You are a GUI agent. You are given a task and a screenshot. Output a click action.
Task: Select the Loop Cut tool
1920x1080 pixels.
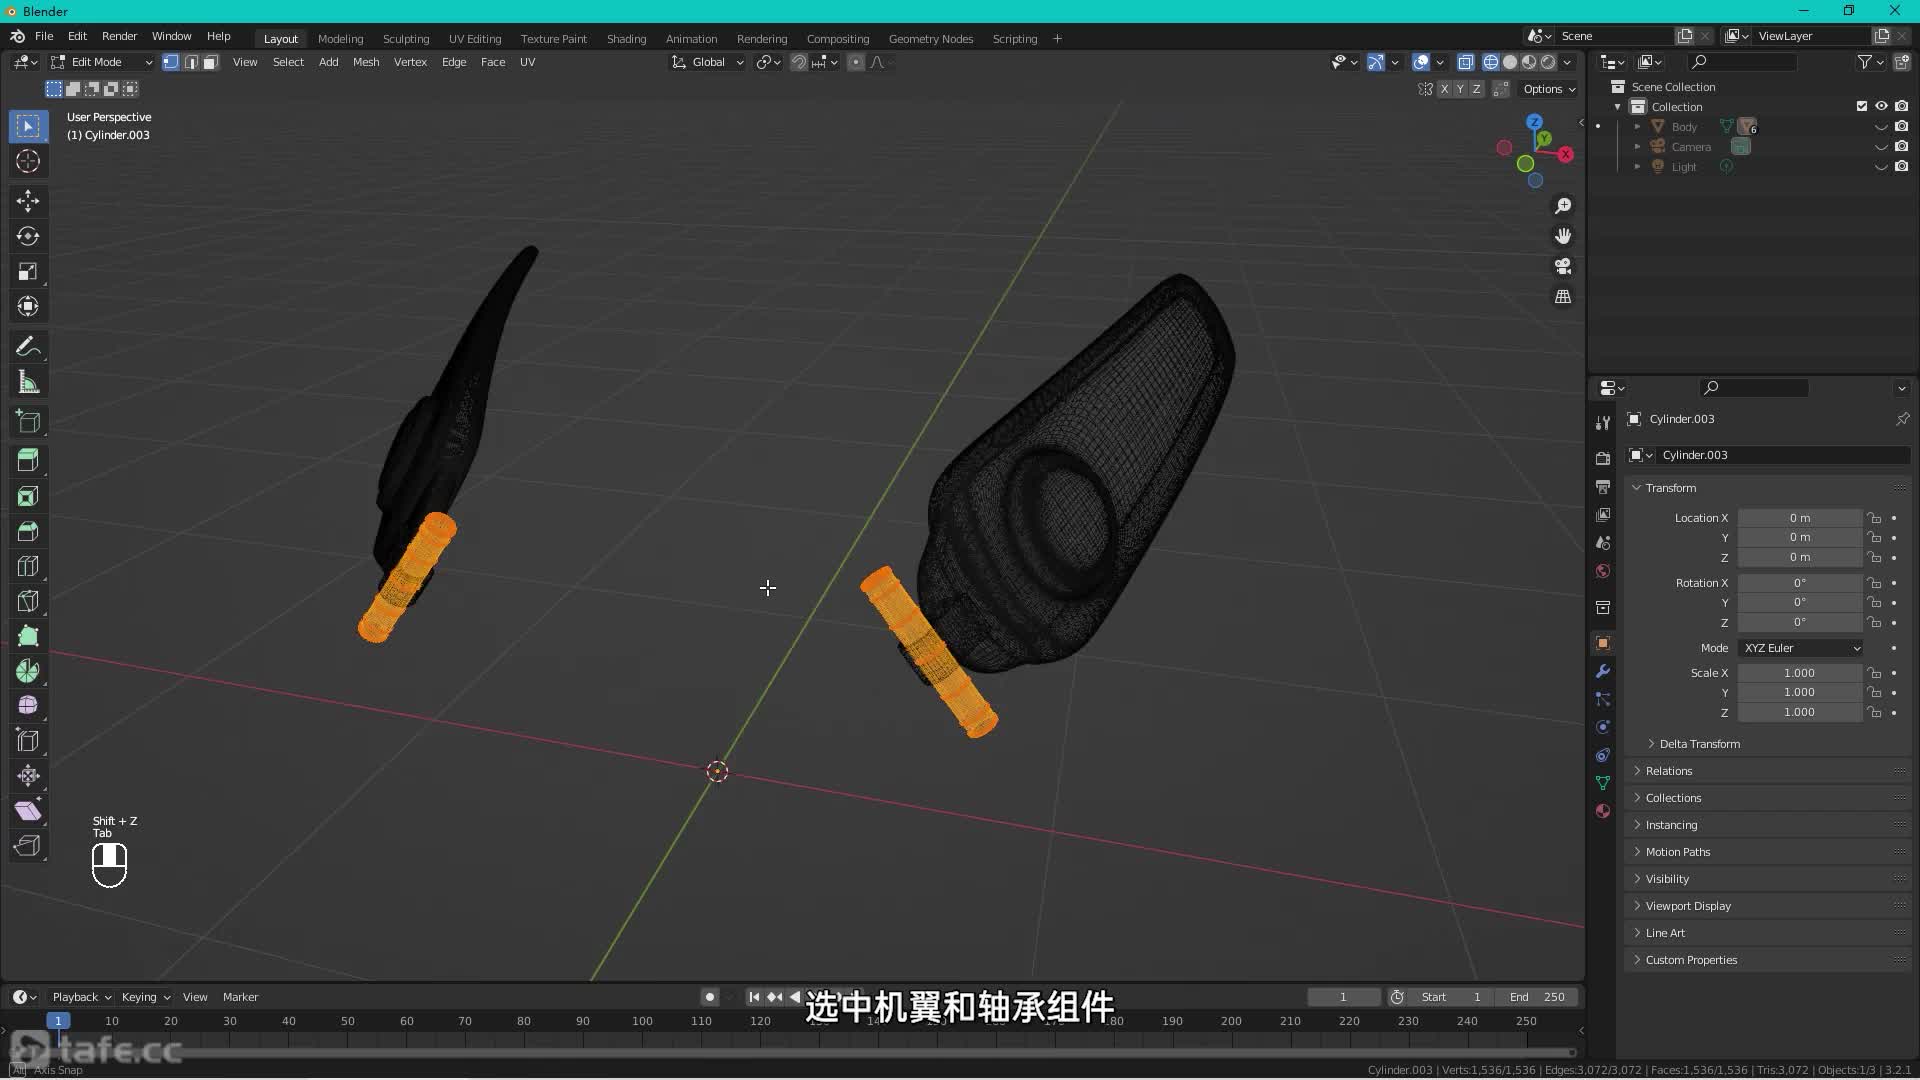click(28, 566)
